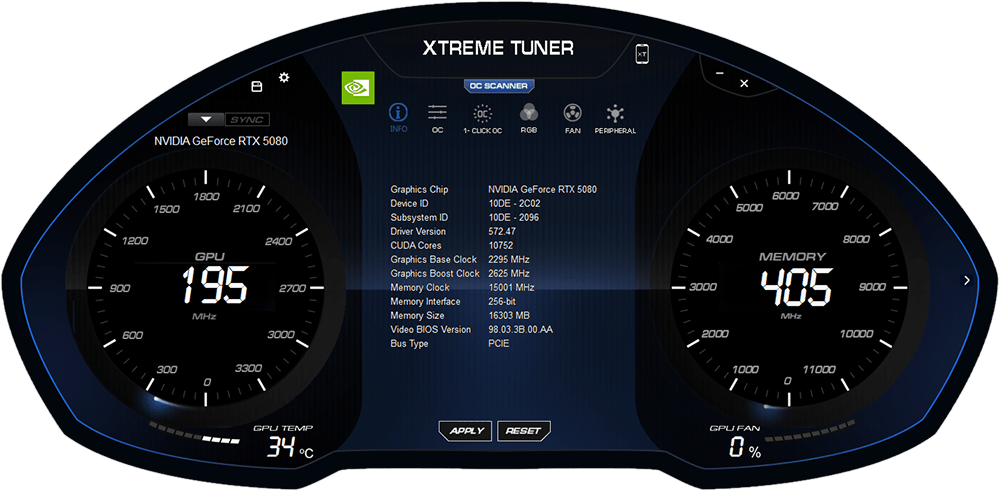Click the Subsystem ID value 10DE - 2096
This screenshot has width=1000, height=491.
coord(515,217)
